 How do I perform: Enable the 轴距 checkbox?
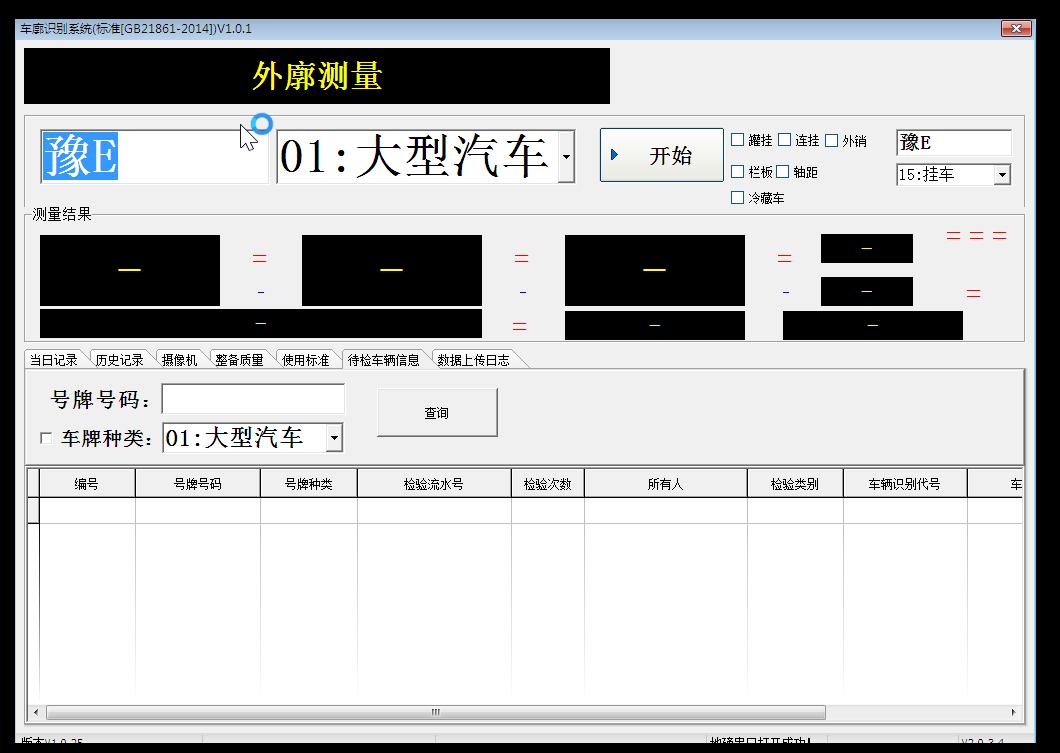pyautogui.click(x=783, y=172)
